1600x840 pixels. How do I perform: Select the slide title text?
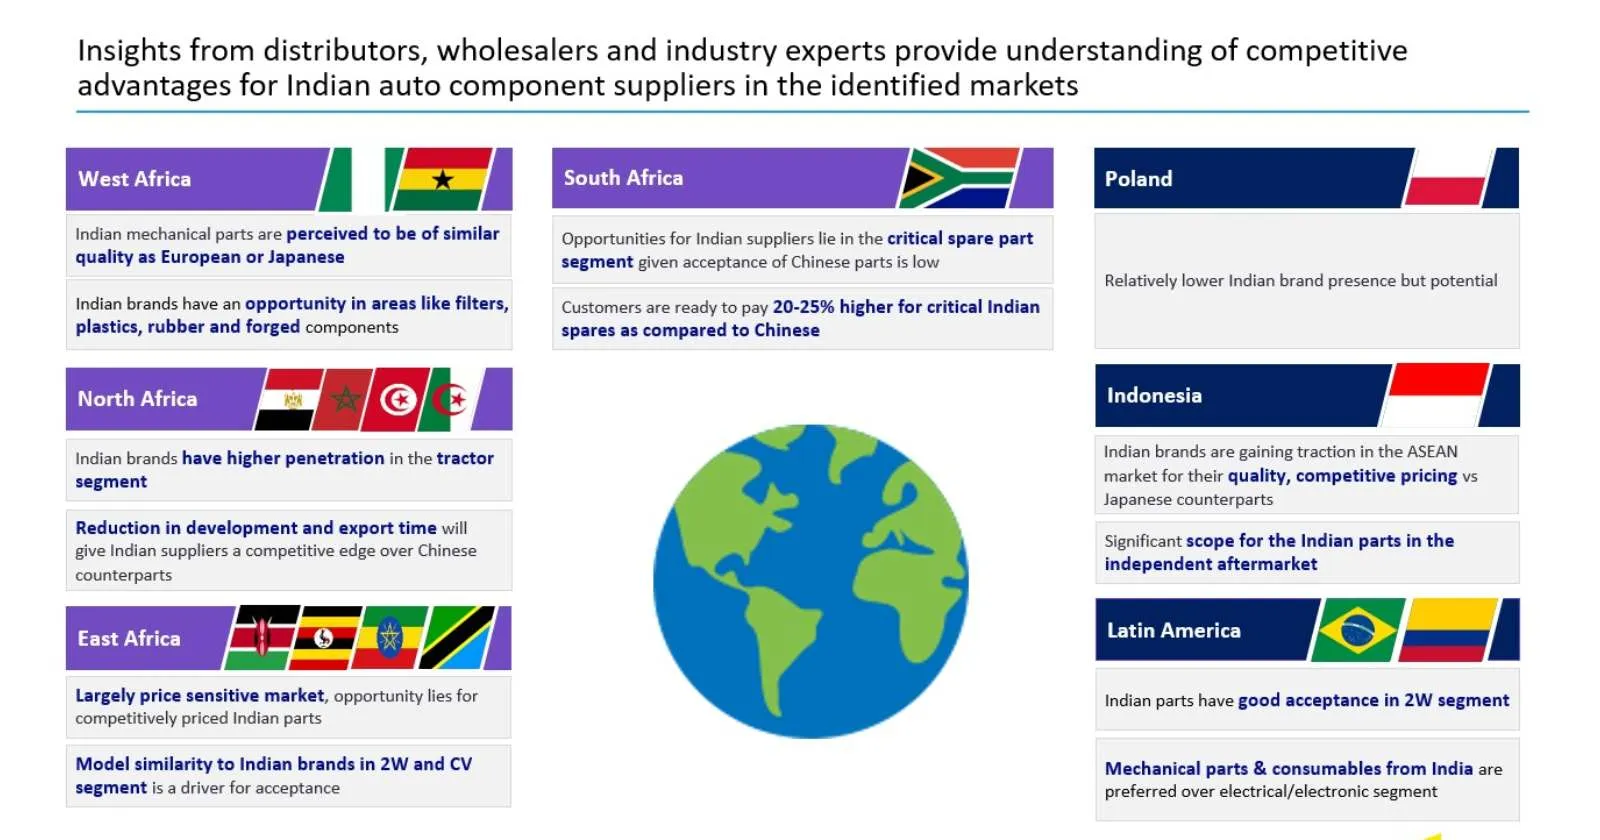742,67
